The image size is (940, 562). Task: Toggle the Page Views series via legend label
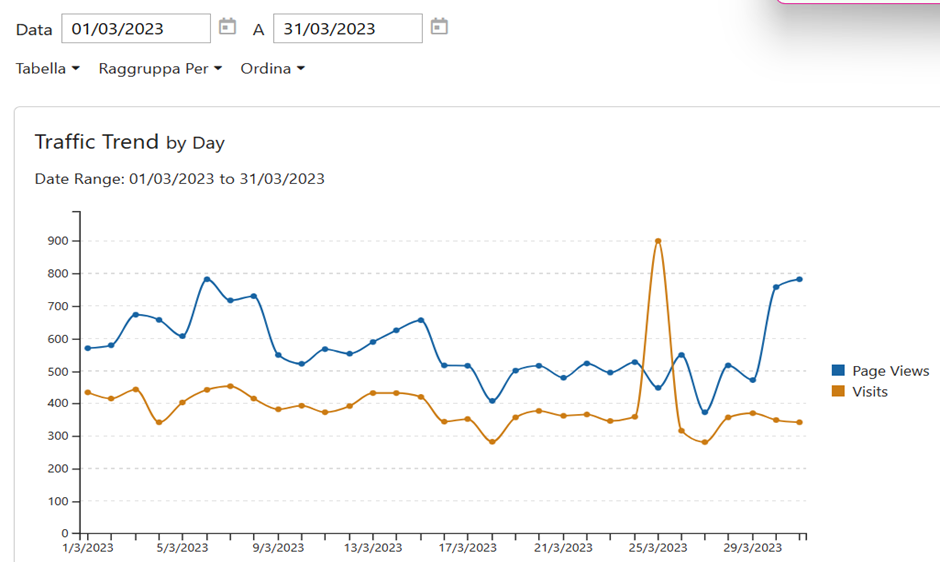(890, 371)
